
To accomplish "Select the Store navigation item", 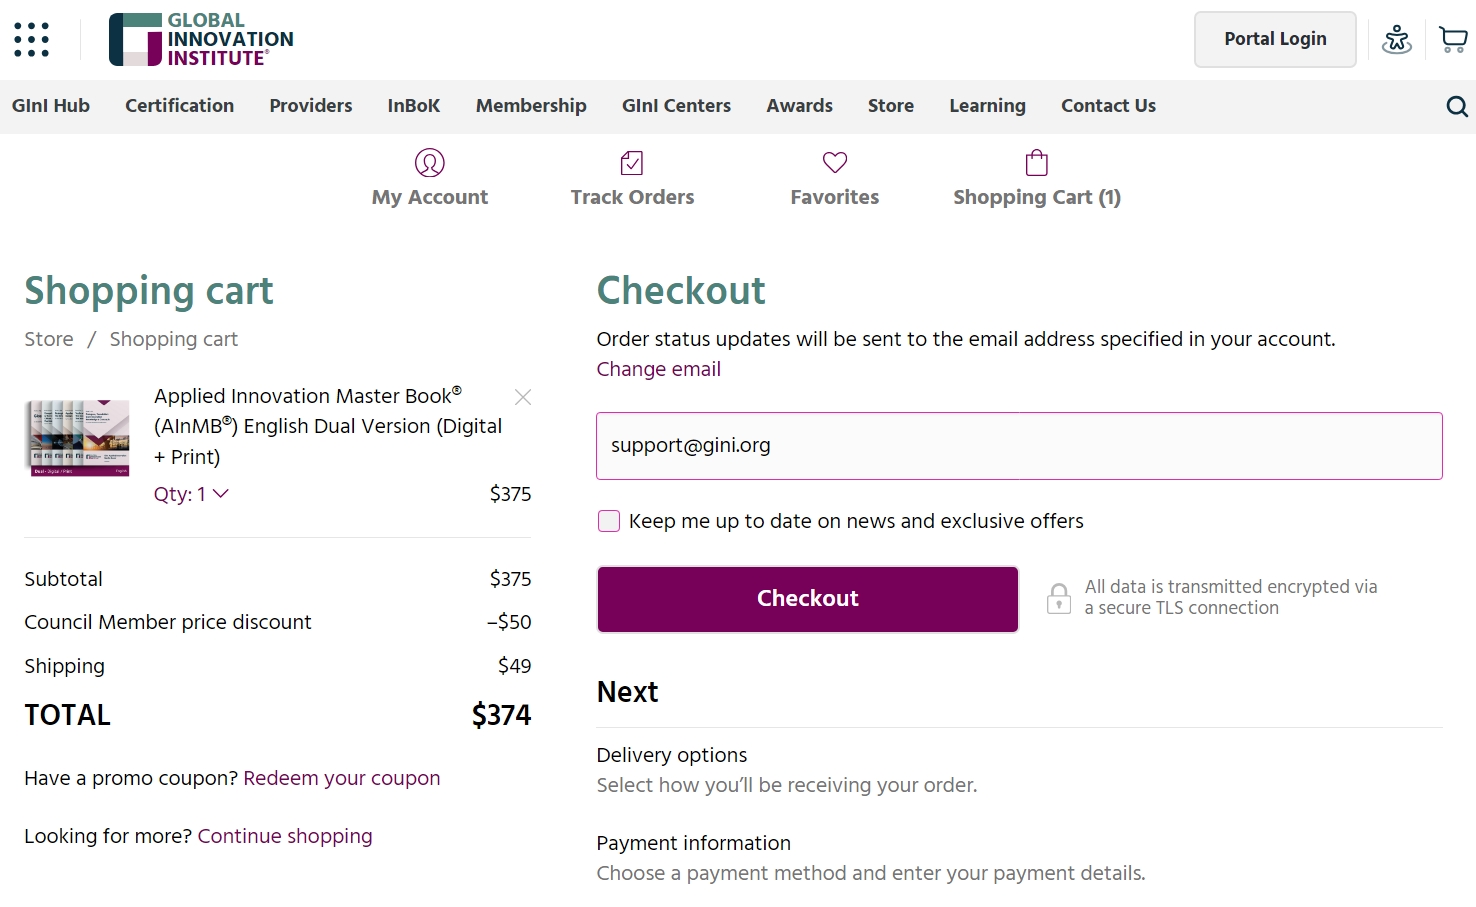I will click(x=891, y=106).
